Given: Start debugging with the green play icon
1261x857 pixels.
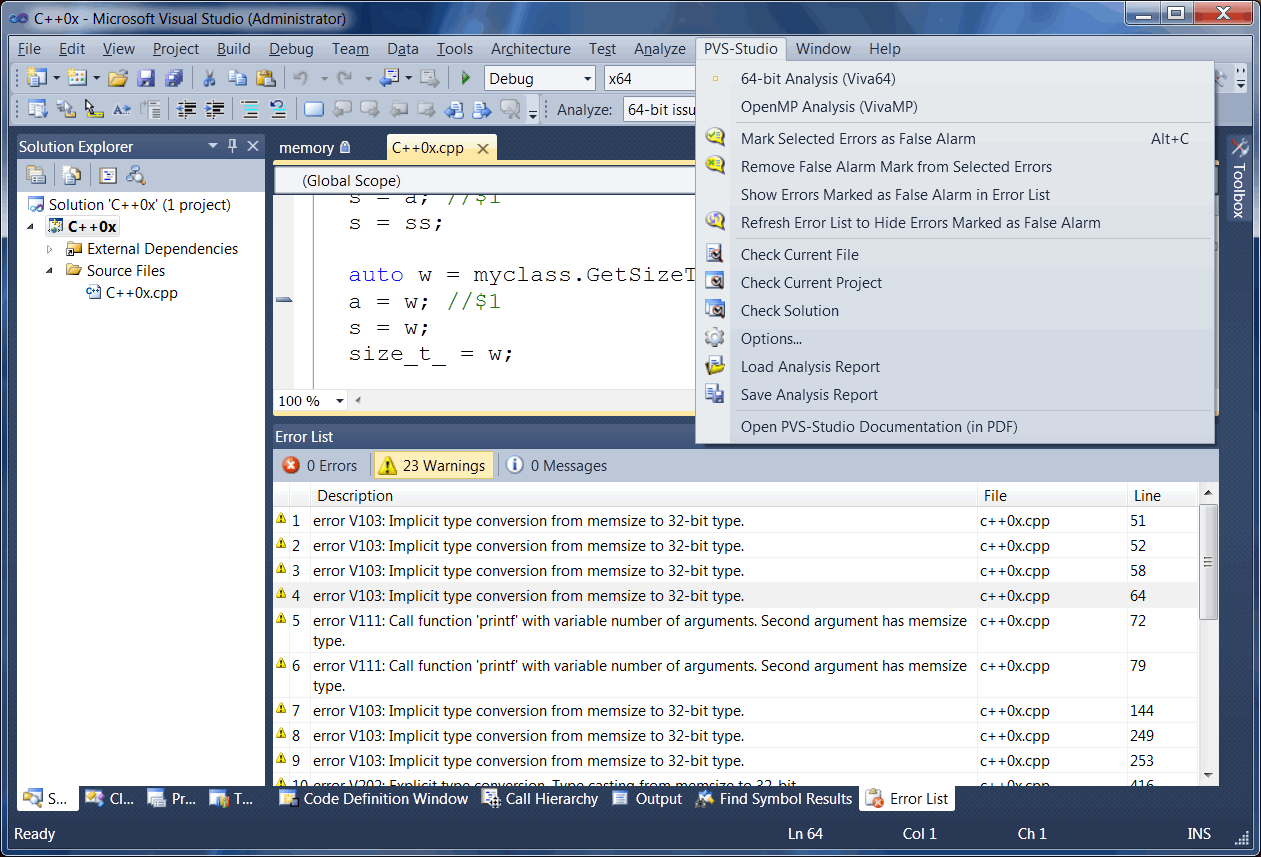Looking at the screenshot, I should coord(465,78).
